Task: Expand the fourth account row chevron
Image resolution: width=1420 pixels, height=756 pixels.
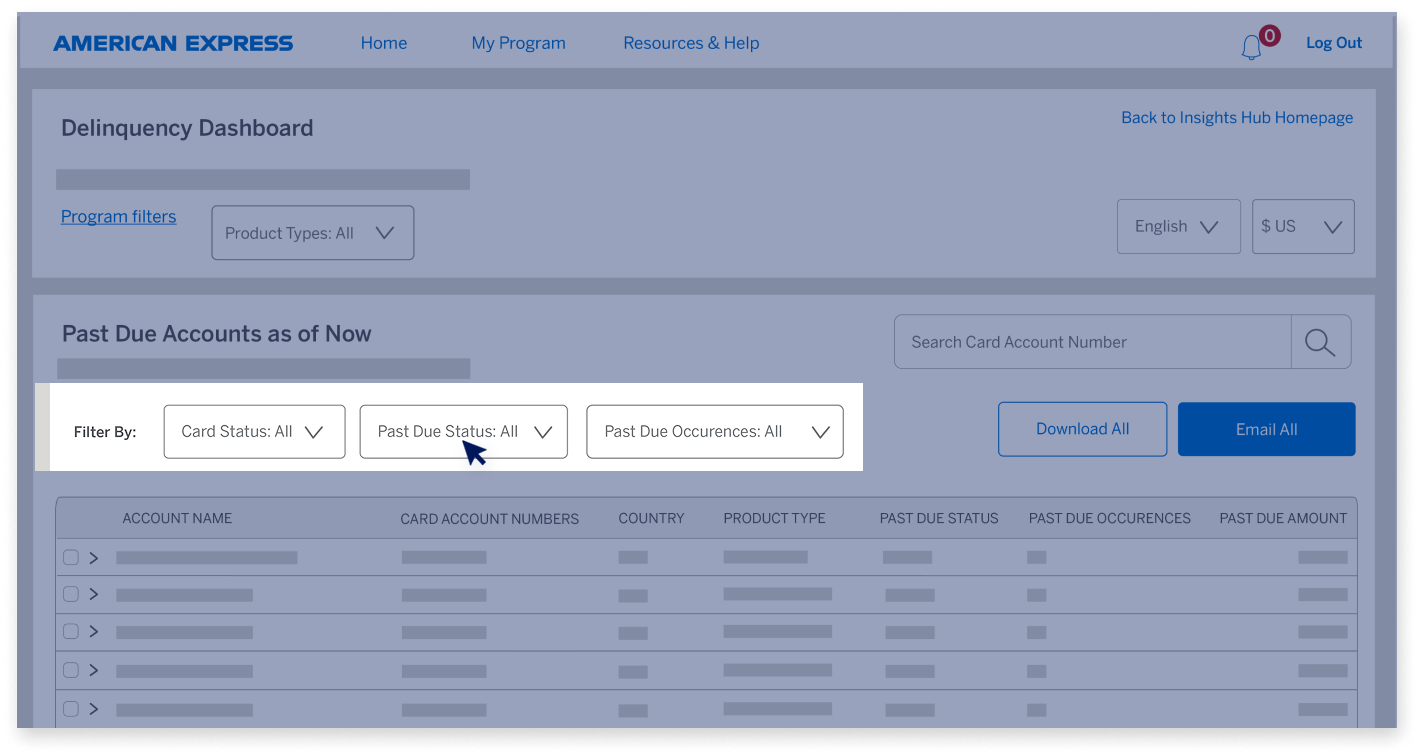Action: [94, 670]
